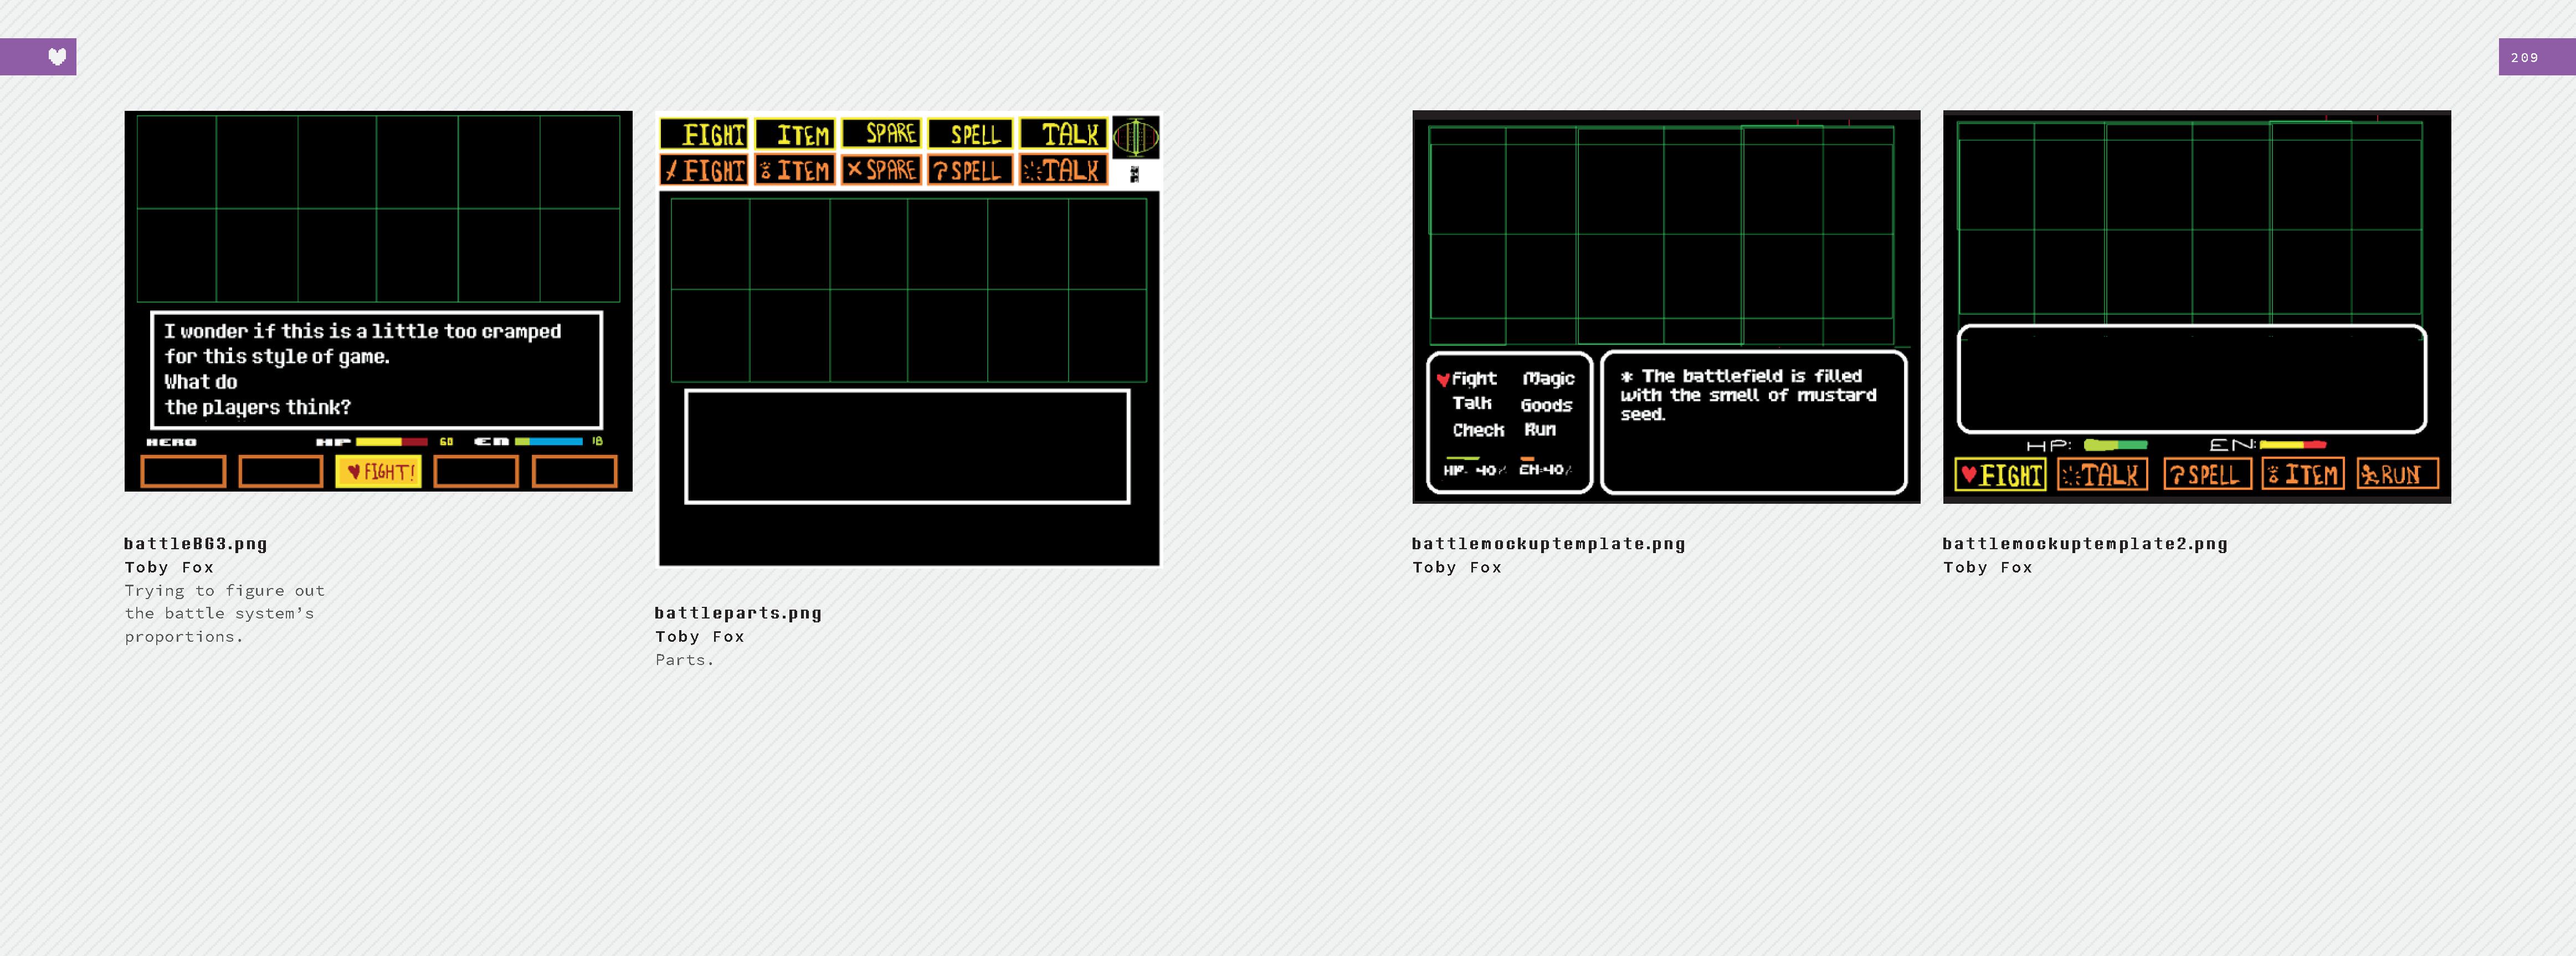This screenshot has height=956, width=2576.
Task: Click the blue EN bar in battleBG3 mockup
Action: click(x=549, y=441)
